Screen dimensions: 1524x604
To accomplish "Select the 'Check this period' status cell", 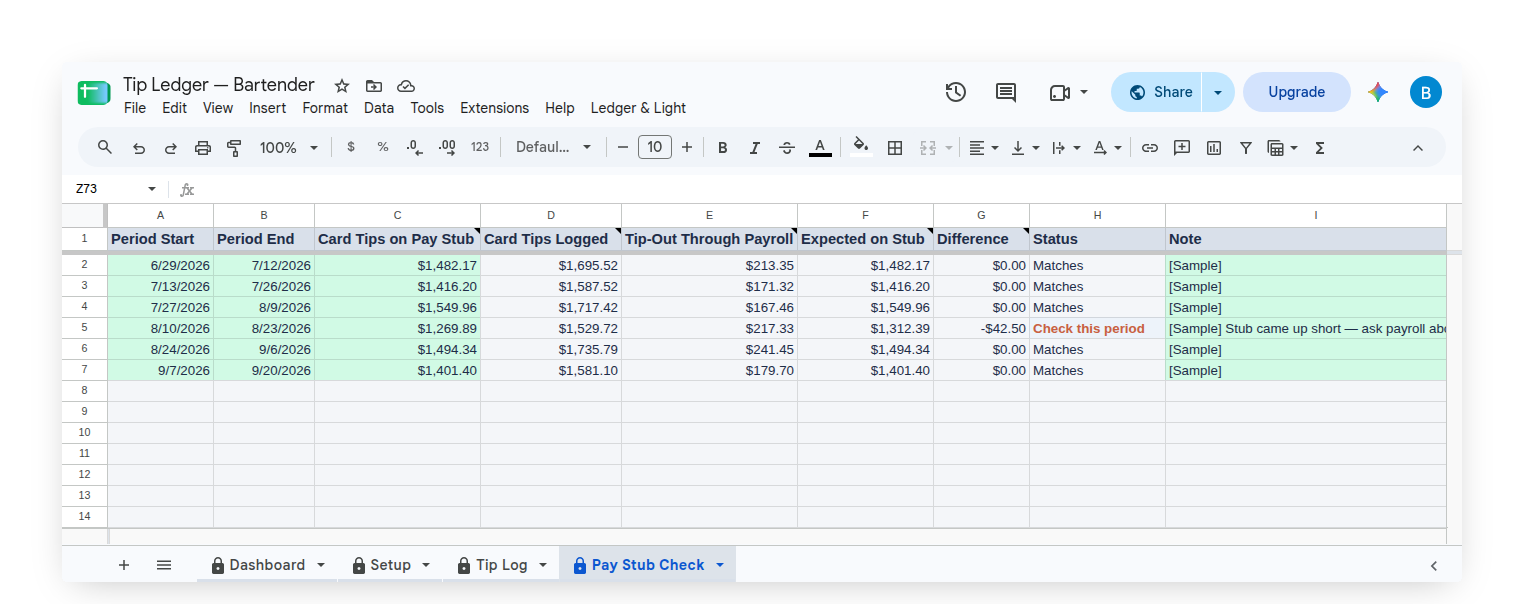I will 1097,328.
